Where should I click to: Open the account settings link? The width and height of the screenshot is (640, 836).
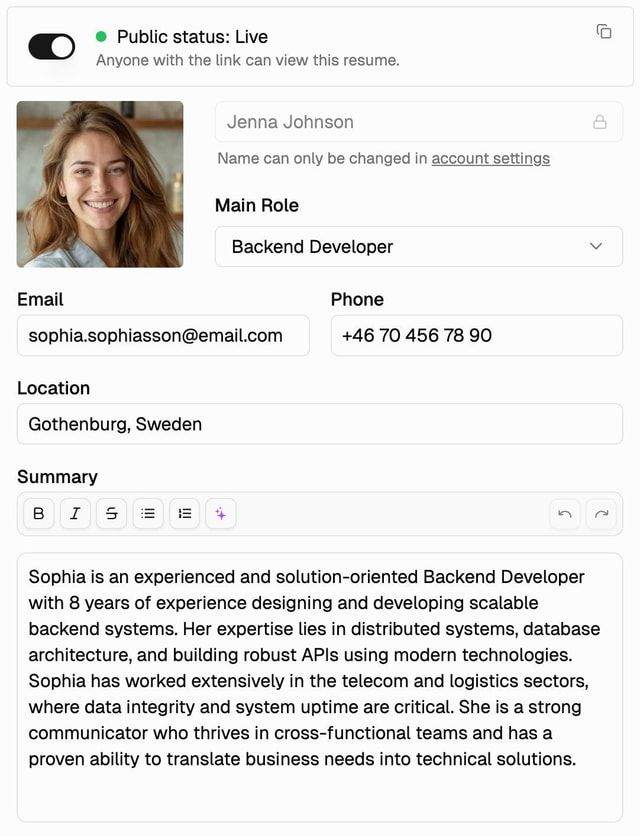(x=490, y=158)
